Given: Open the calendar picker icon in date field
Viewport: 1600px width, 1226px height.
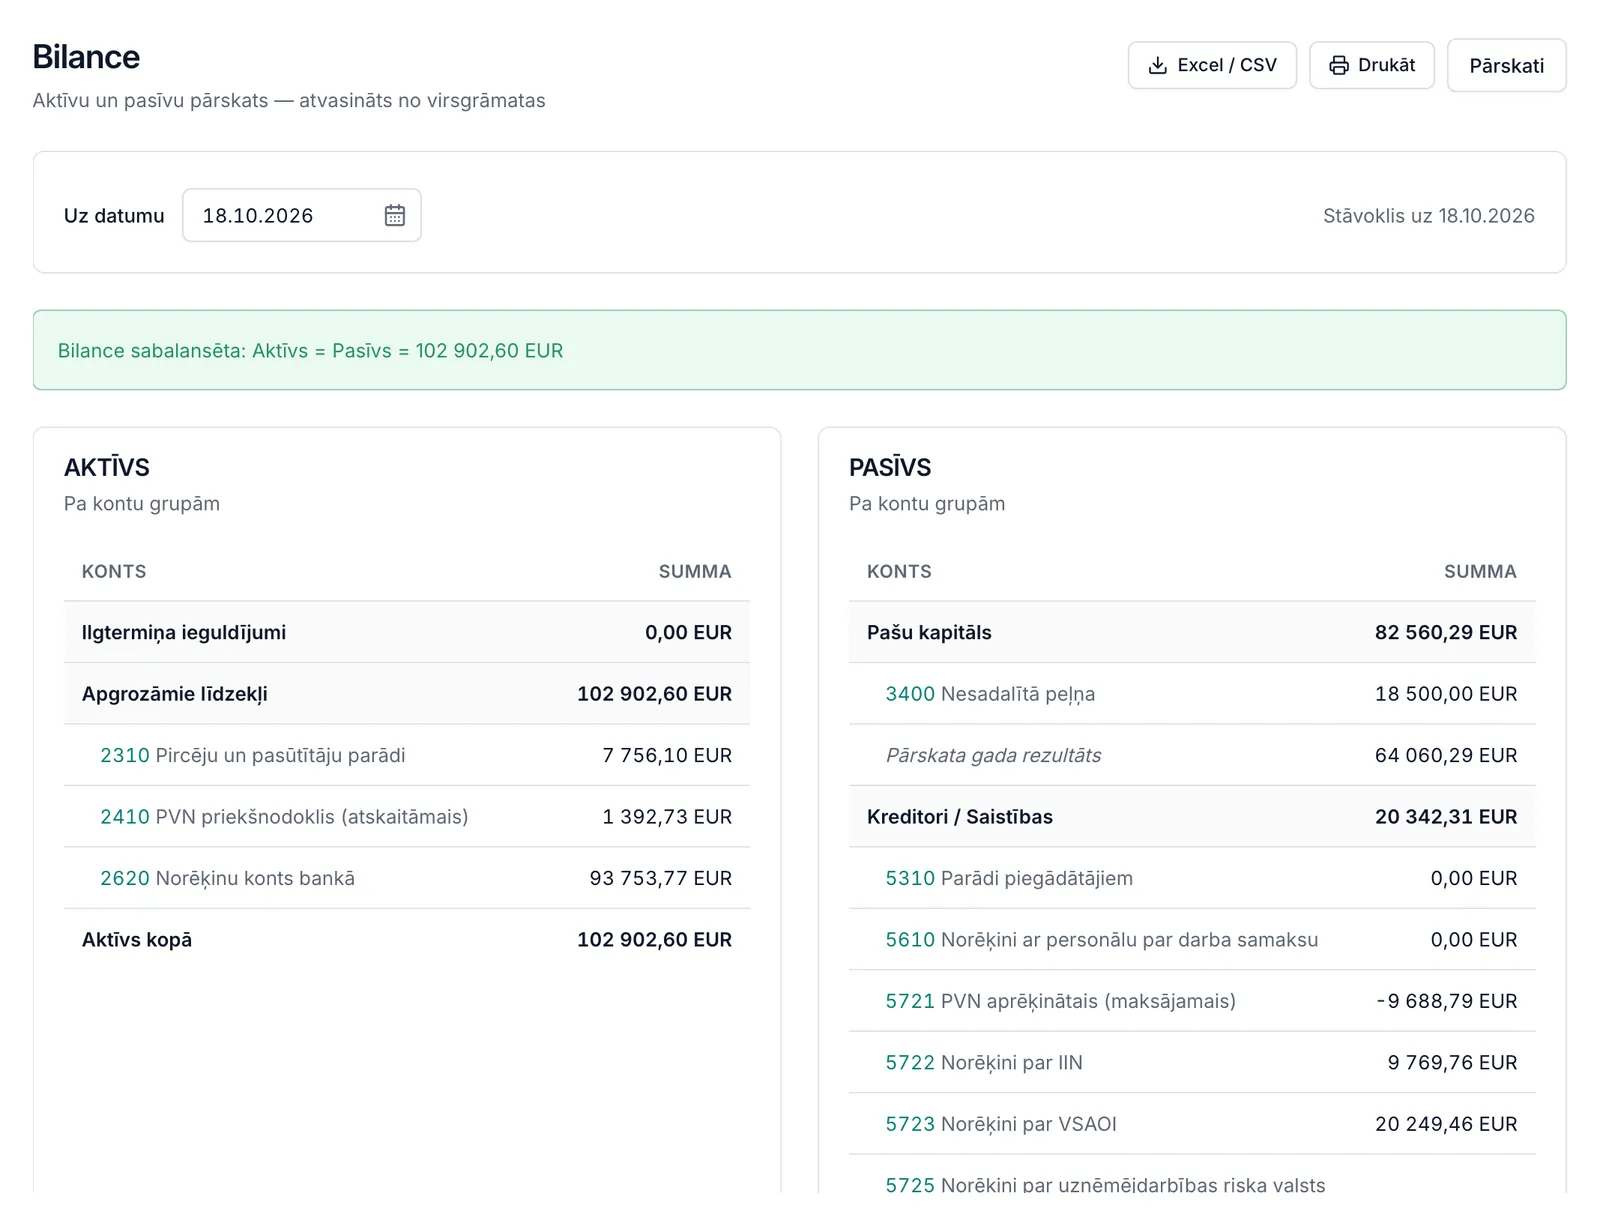Looking at the screenshot, I should click(x=395, y=215).
